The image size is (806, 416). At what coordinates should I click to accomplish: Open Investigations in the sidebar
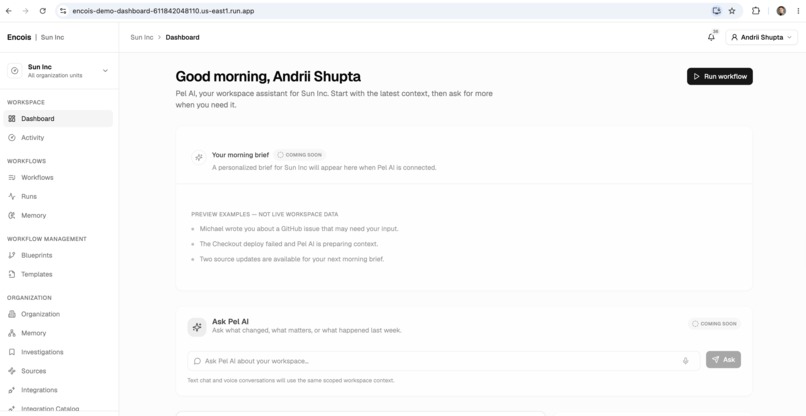tap(58, 352)
